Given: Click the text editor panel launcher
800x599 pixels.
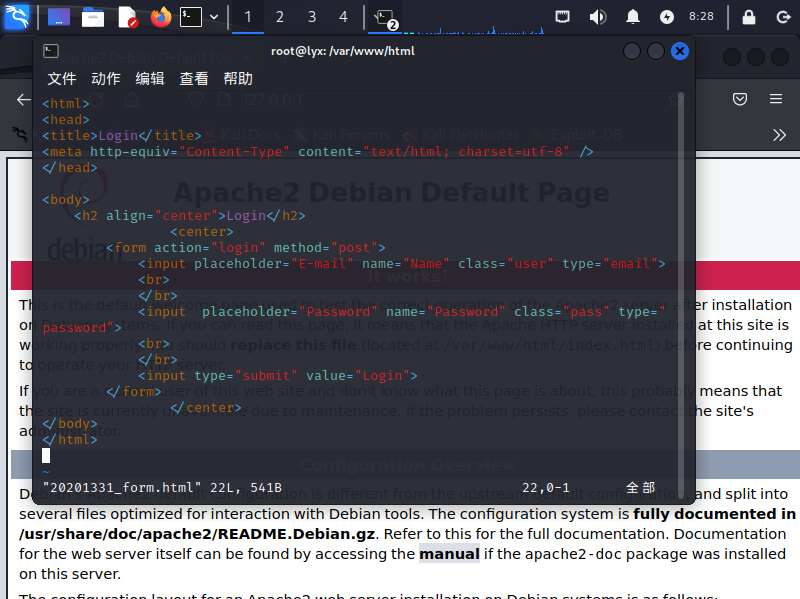Looking at the screenshot, I should pyautogui.click(x=127, y=17).
